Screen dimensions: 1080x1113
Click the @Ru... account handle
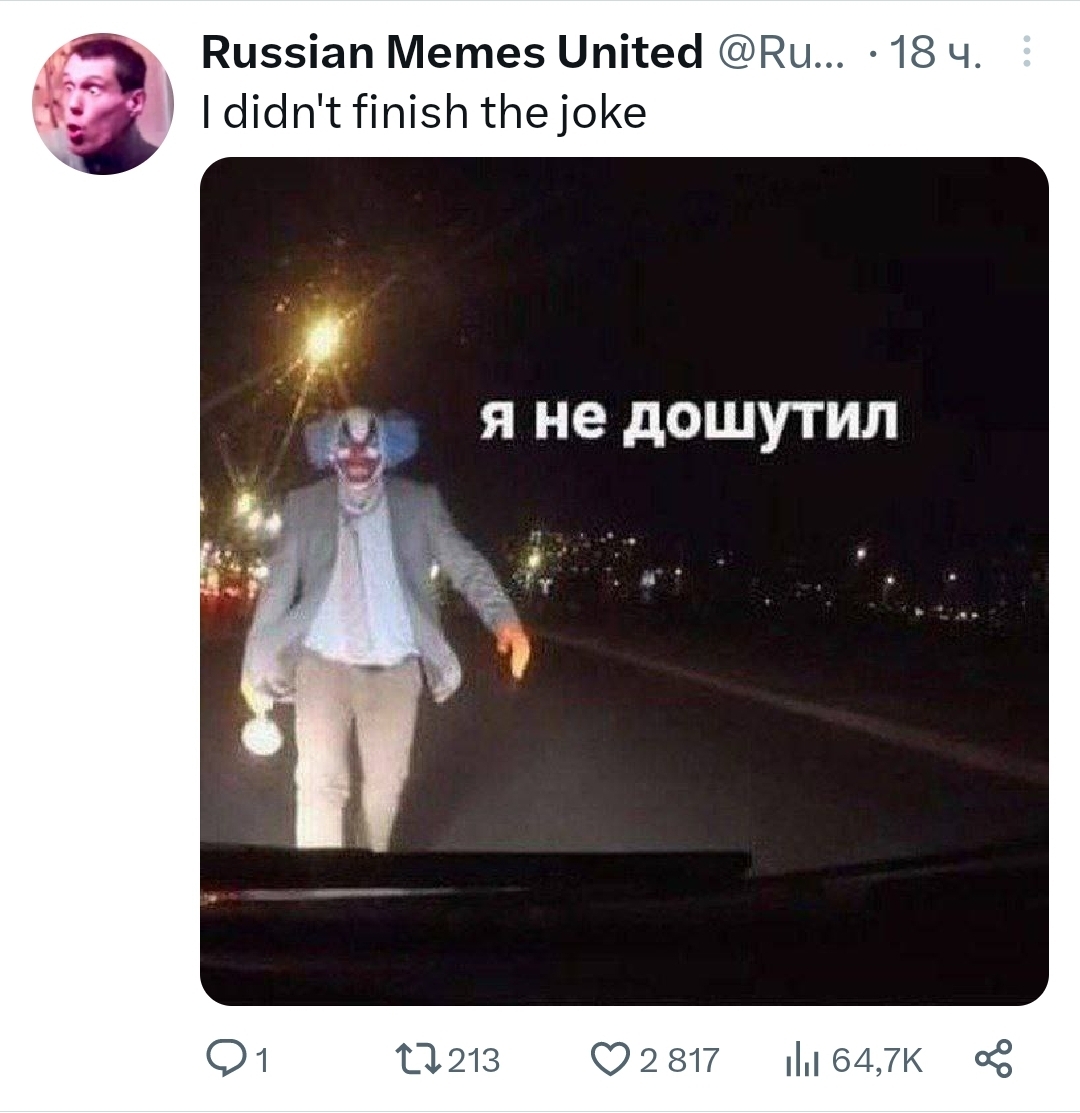point(781,53)
